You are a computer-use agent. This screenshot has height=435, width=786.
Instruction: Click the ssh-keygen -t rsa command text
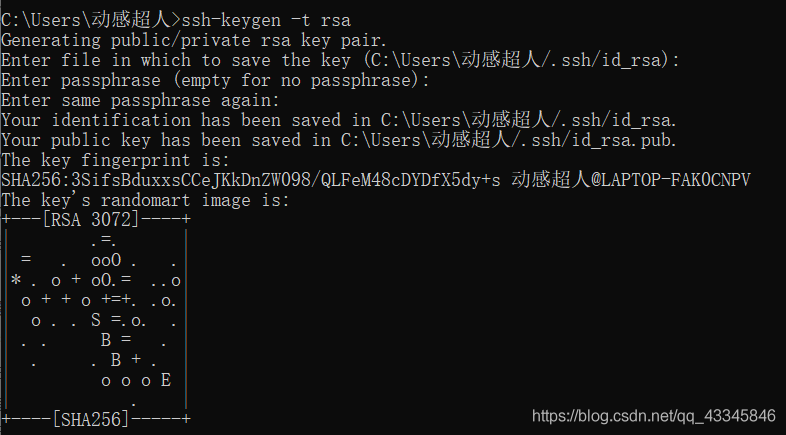pos(266,21)
